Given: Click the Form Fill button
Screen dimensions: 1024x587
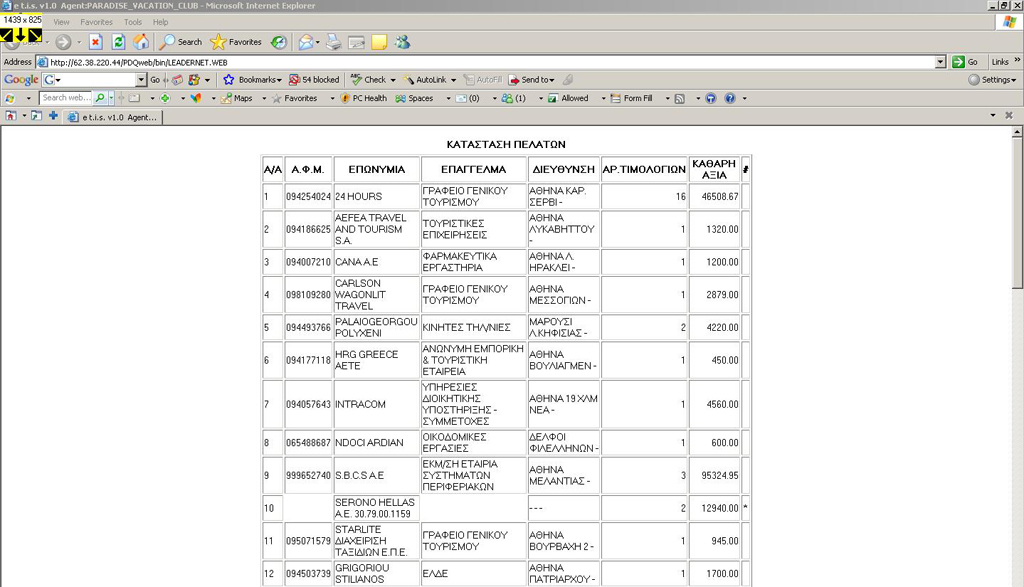Looking at the screenshot, I should [632, 99].
